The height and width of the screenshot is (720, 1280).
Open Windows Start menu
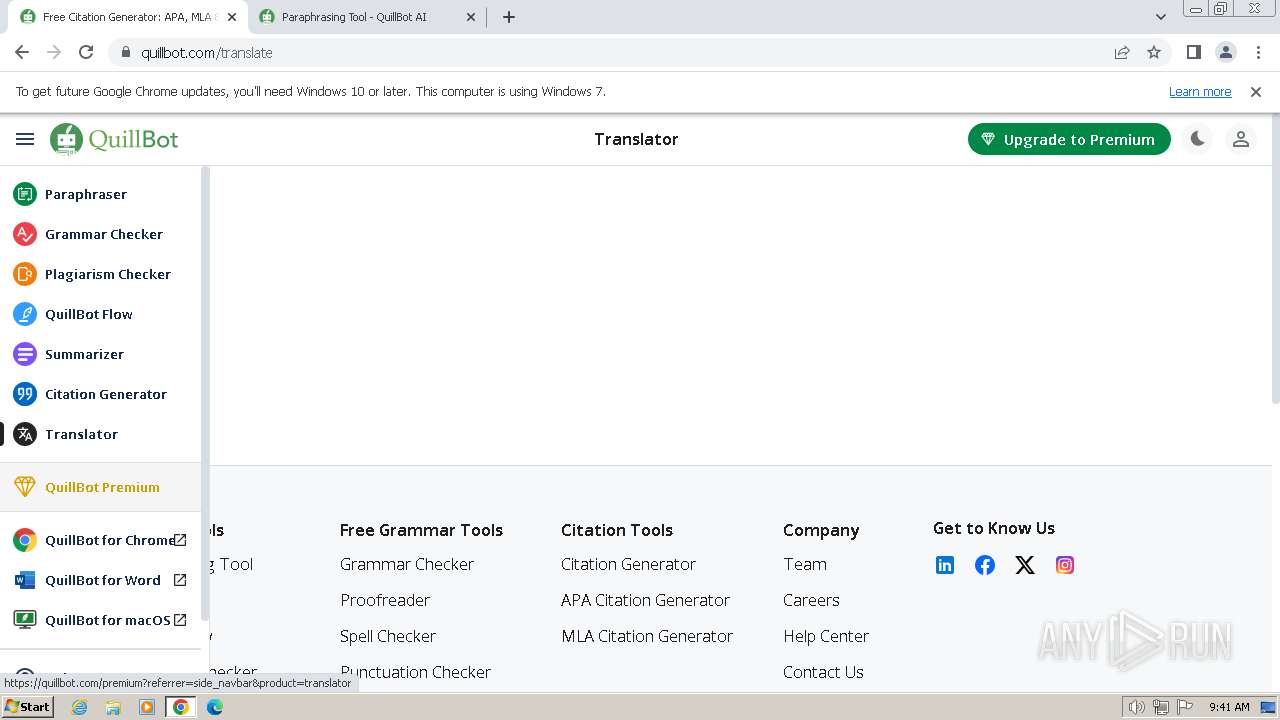coord(28,707)
